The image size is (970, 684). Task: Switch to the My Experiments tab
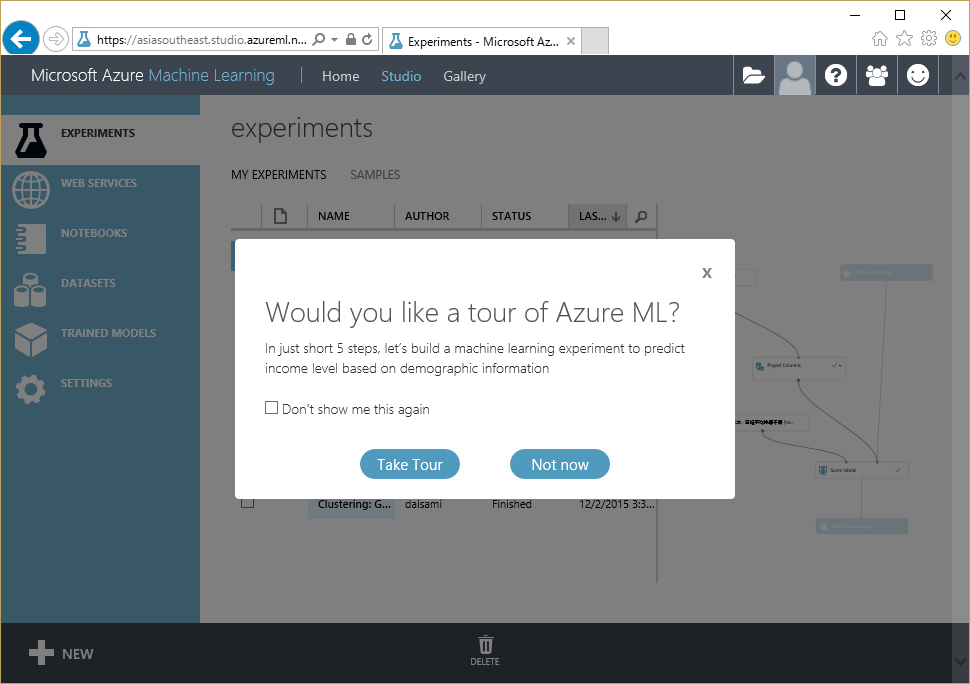click(278, 175)
